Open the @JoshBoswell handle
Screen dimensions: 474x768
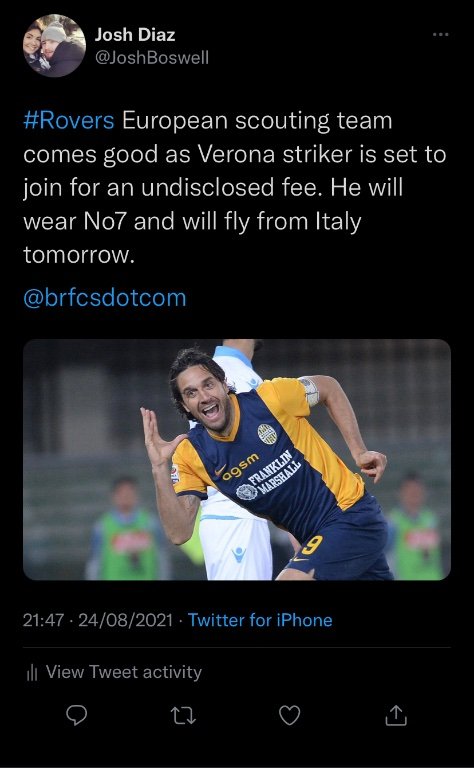pyautogui.click(x=152, y=57)
